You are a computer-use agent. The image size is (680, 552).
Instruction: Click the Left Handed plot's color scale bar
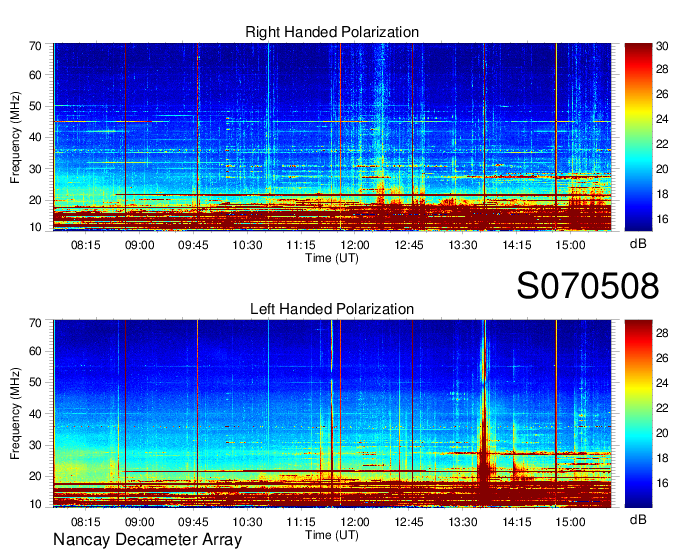(x=638, y=414)
